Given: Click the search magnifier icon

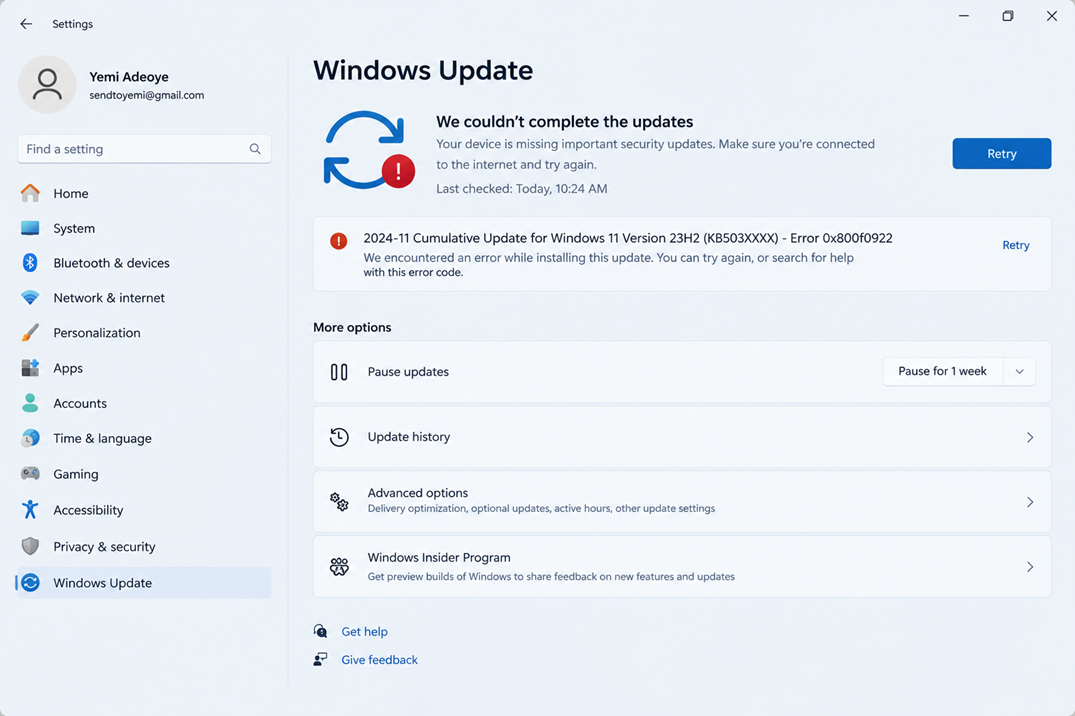Looking at the screenshot, I should click(255, 149).
